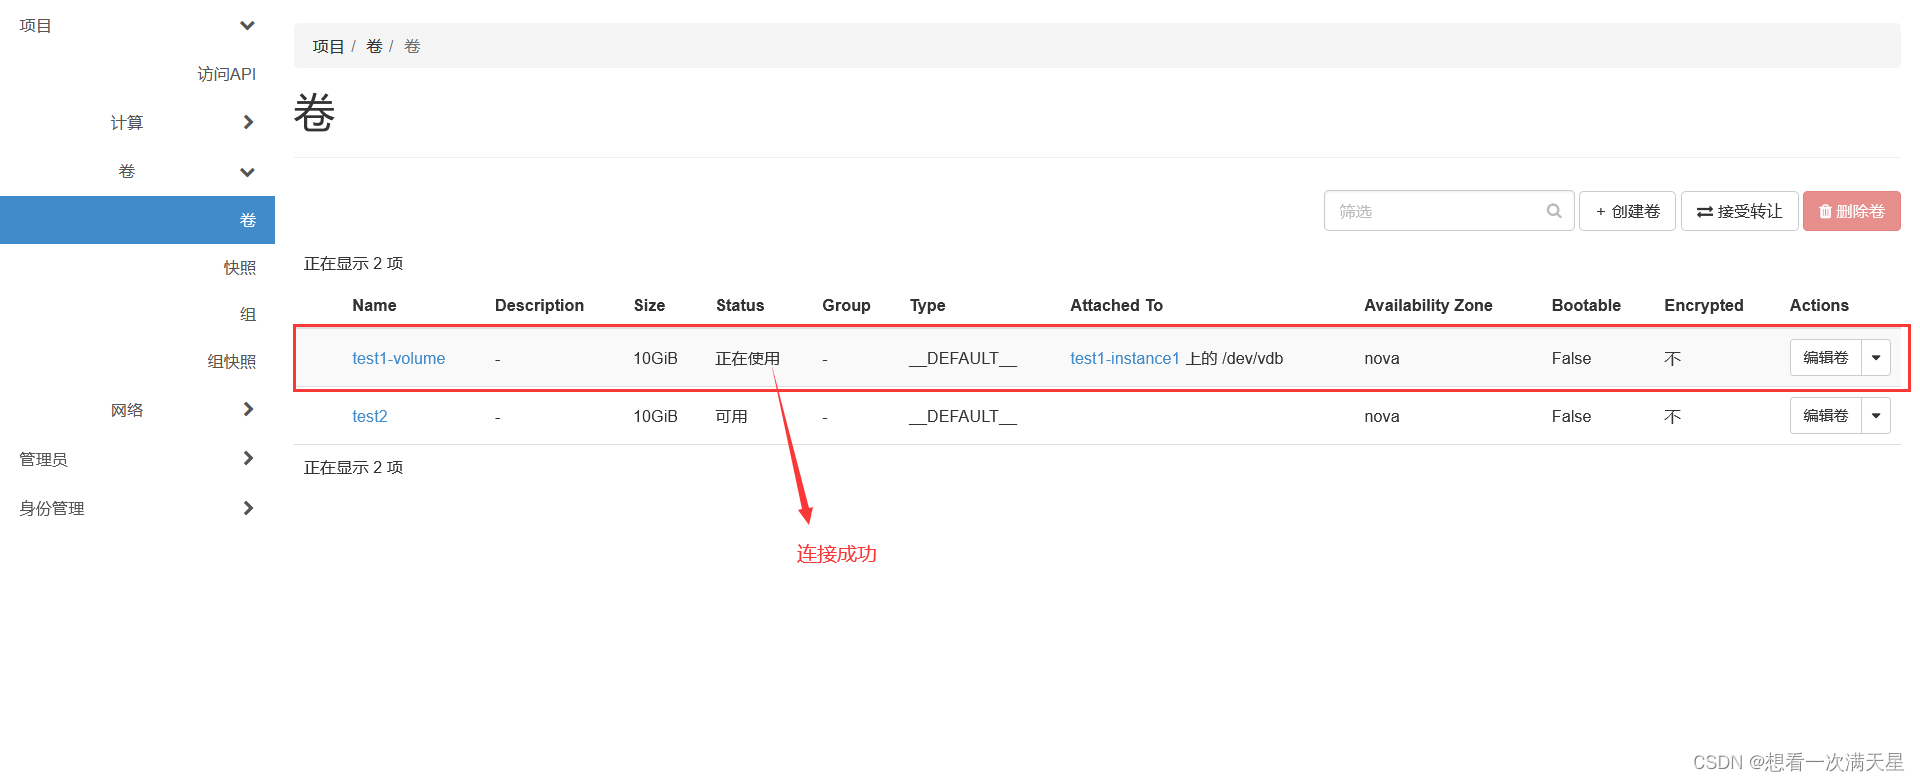The width and height of the screenshot is (1920, 781).
Task: Expand the 管理员 sidebar section
Action: point(248,458)
